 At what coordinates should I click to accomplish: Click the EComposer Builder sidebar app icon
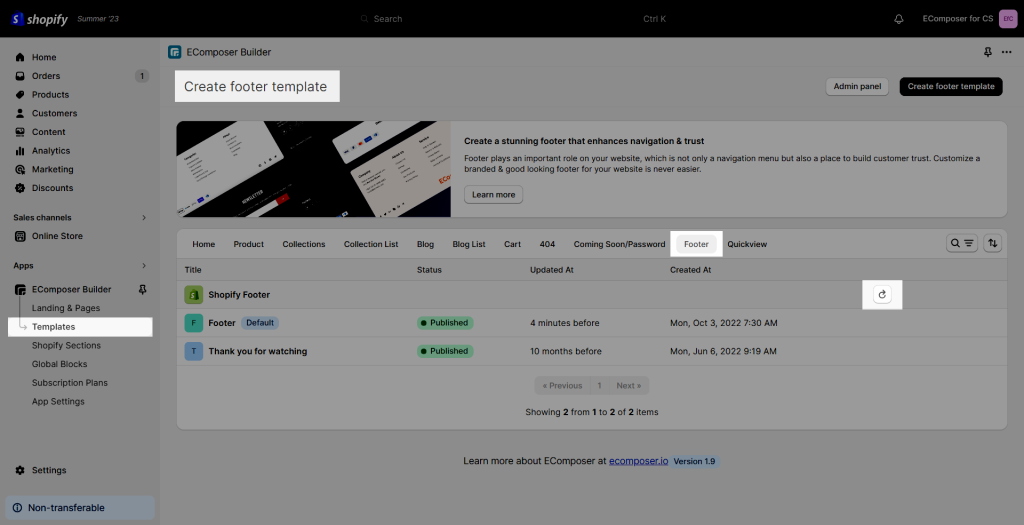point(20,289)
